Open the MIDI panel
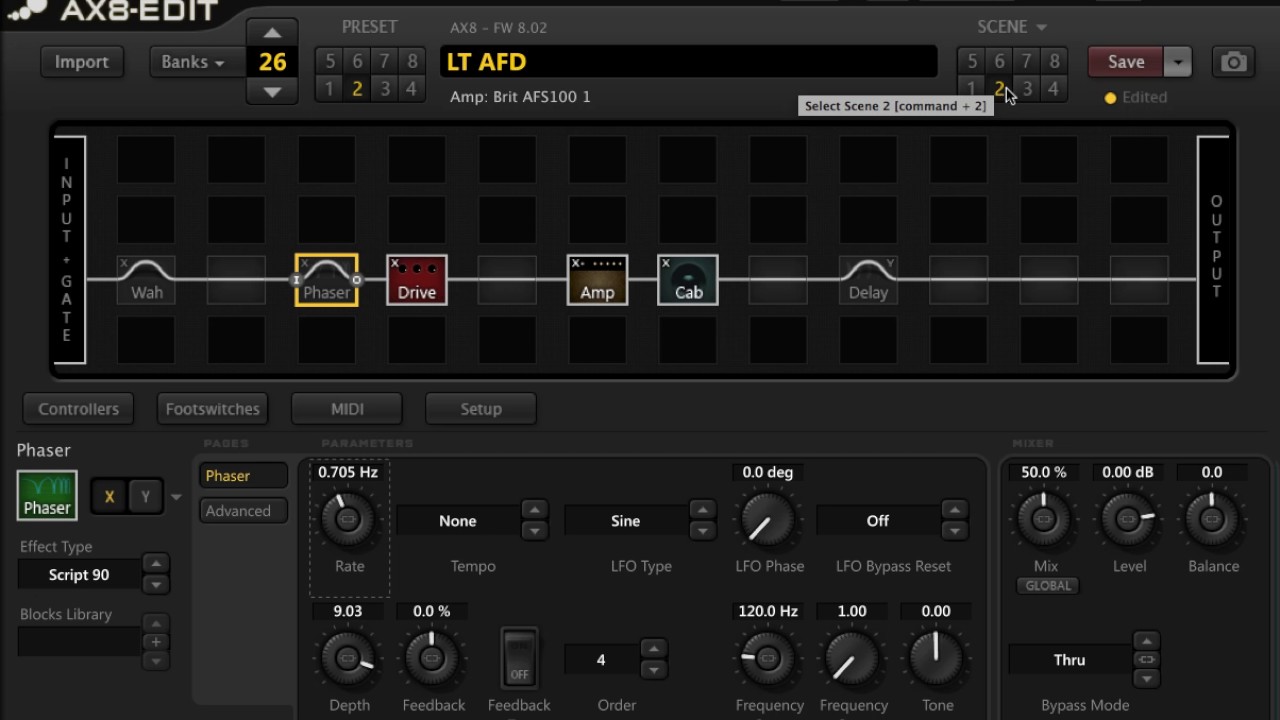 point(347,409)
